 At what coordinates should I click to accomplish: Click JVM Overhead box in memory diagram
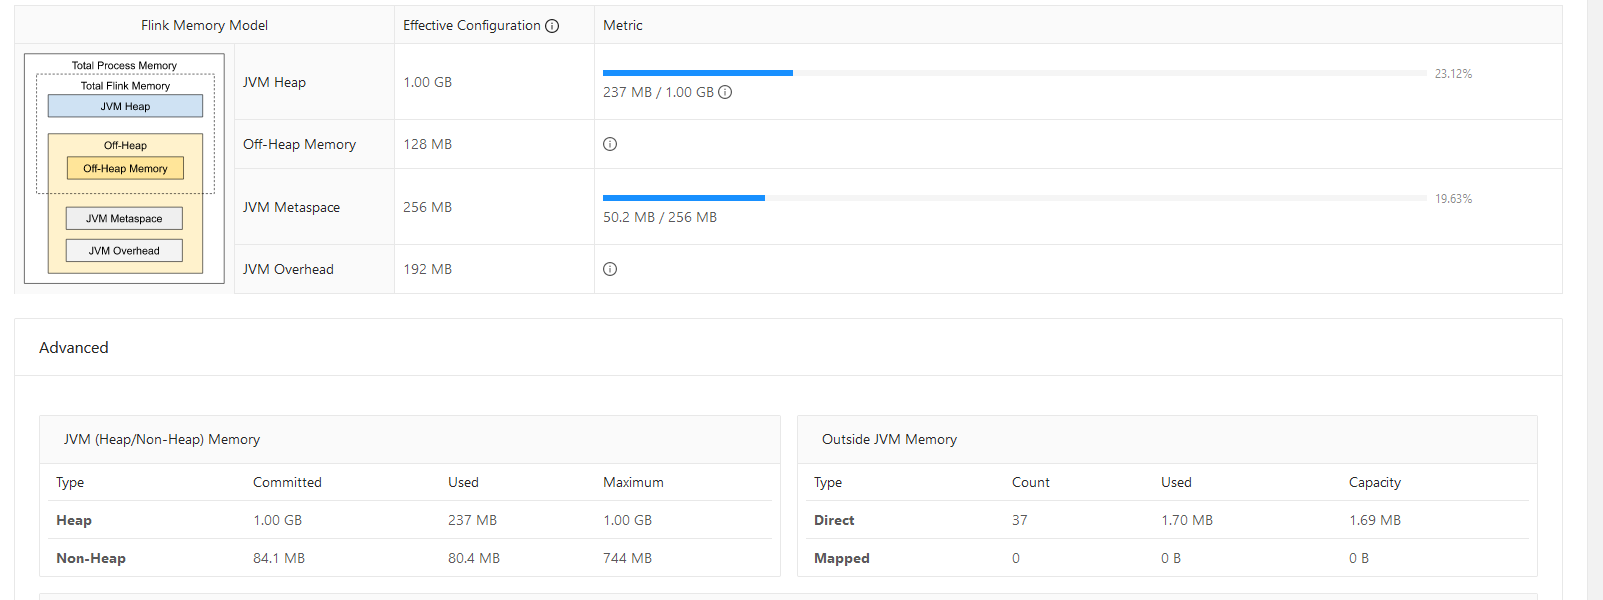(124, 250)
